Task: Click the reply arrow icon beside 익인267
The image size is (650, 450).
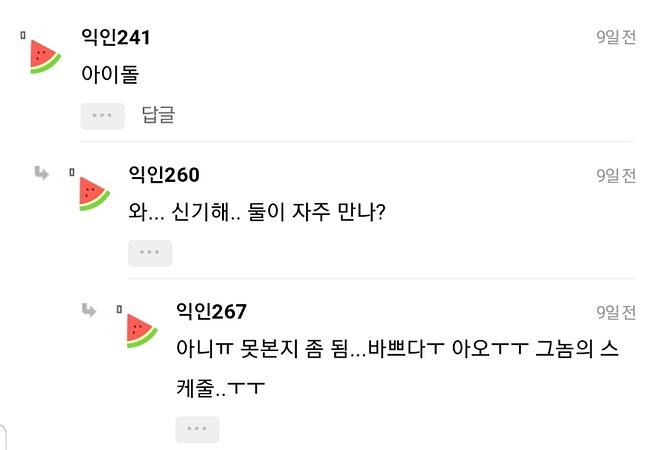Action: click(89, 310)
